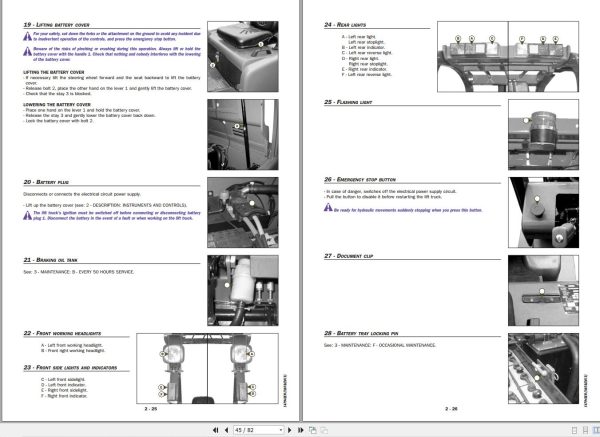The height and width of the screenshot is (437, 600).
Task: Click the "Lowering the battery cover" subheading
Action: coord(57,104)
